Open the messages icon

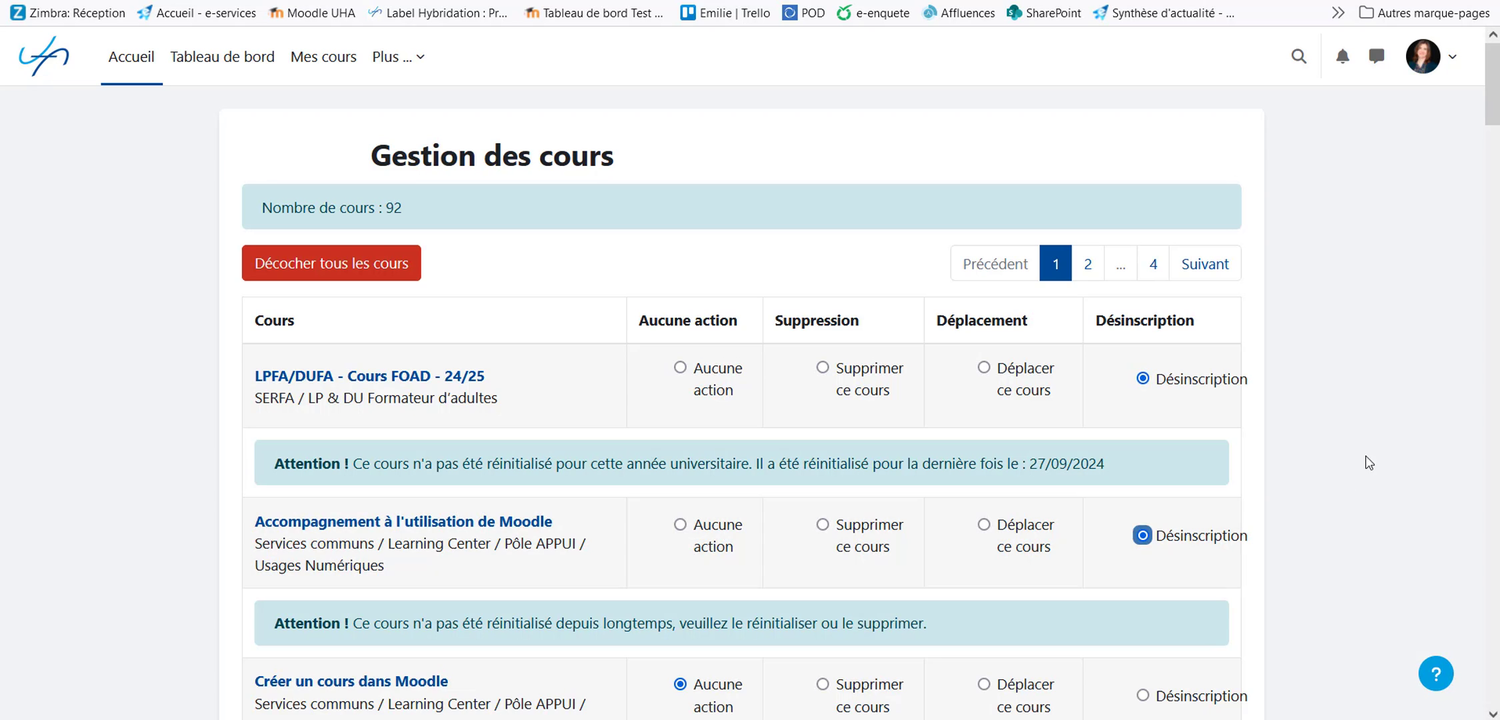coord(1376,56)
